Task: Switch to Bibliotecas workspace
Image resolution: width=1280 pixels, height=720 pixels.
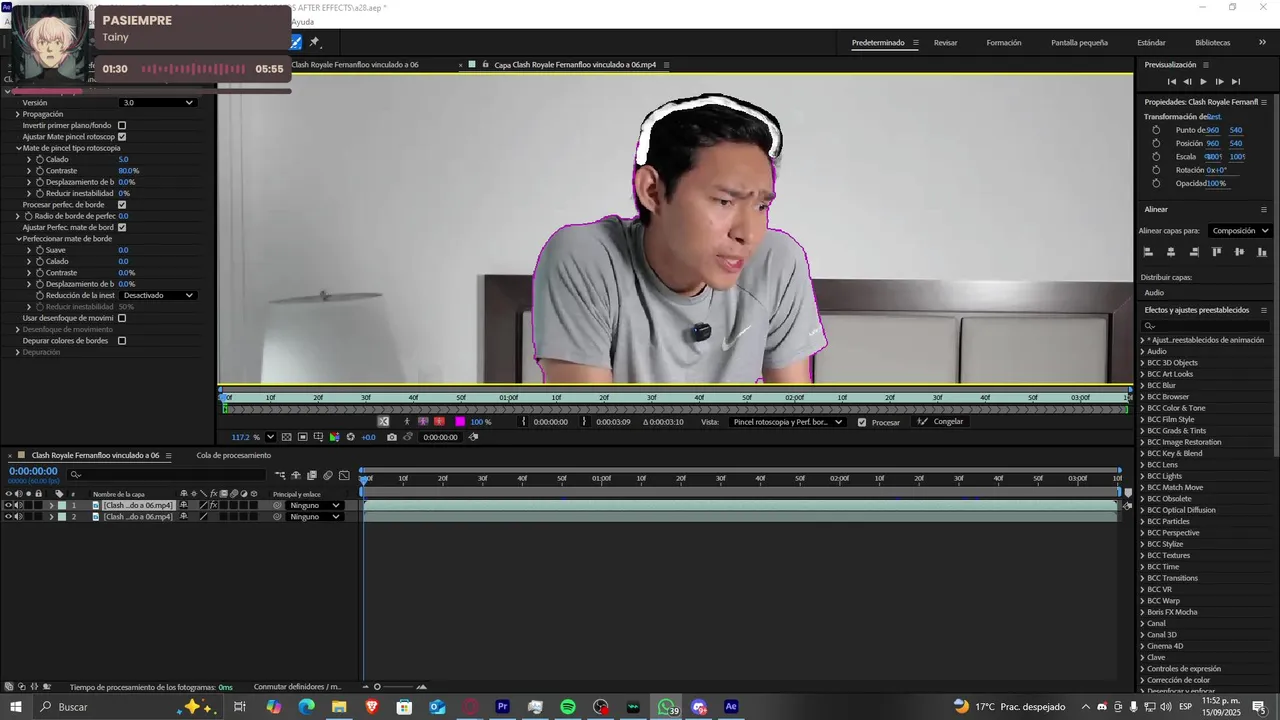Action: click(1212, 43)
